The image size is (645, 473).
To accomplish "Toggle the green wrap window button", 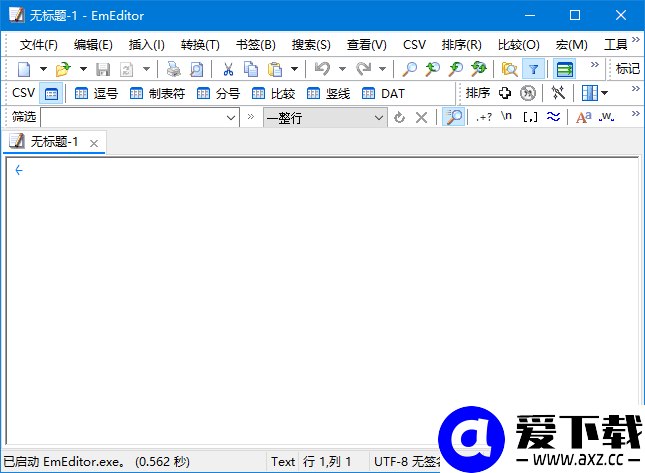I will tap(564, 69).
